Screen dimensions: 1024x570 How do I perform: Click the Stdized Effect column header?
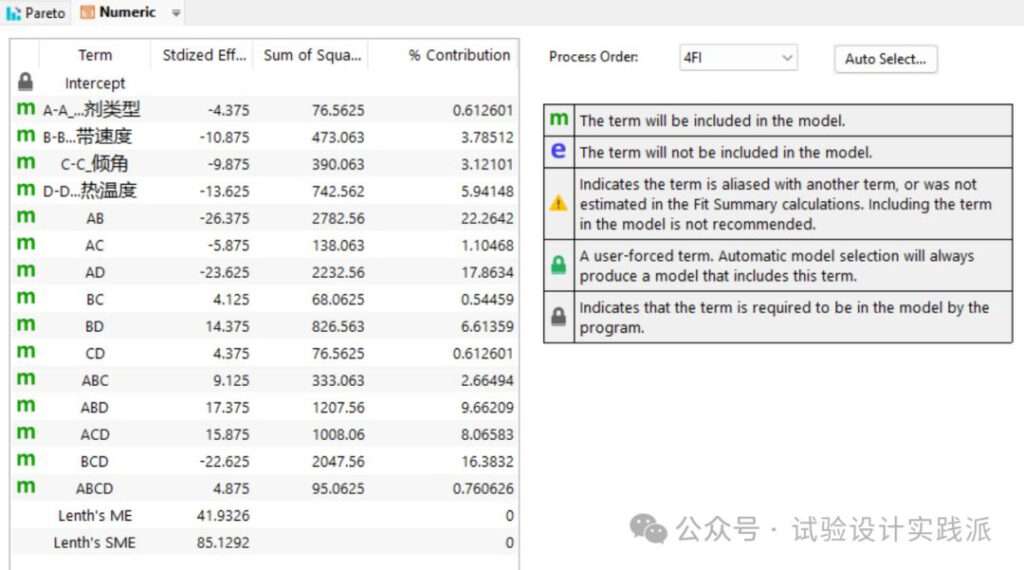point(202,55)
